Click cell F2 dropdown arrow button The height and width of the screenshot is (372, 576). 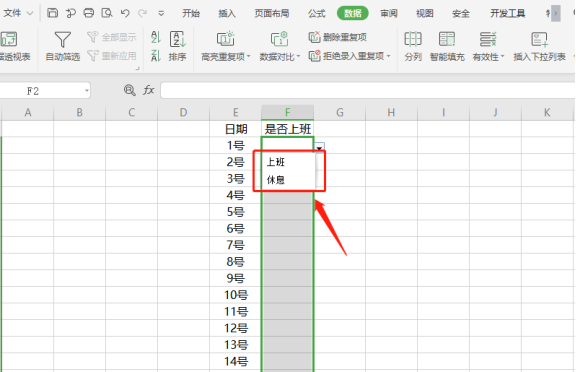click(x=319, y=148)
